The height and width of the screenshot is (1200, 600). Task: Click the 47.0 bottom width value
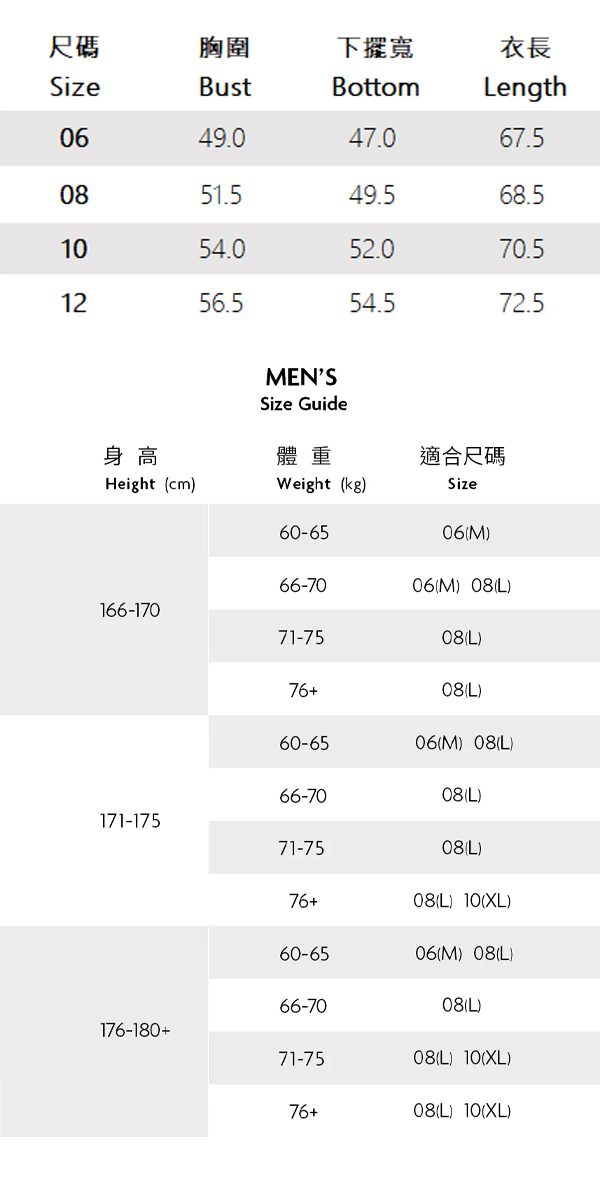(x=372, y=138)
